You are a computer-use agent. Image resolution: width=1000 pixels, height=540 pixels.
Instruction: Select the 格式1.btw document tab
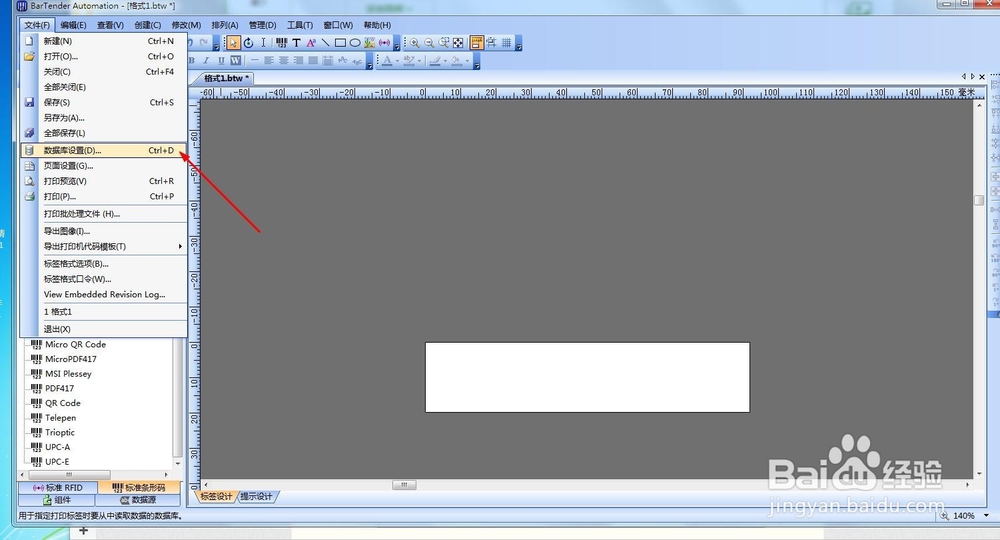[x=226, y=78]
